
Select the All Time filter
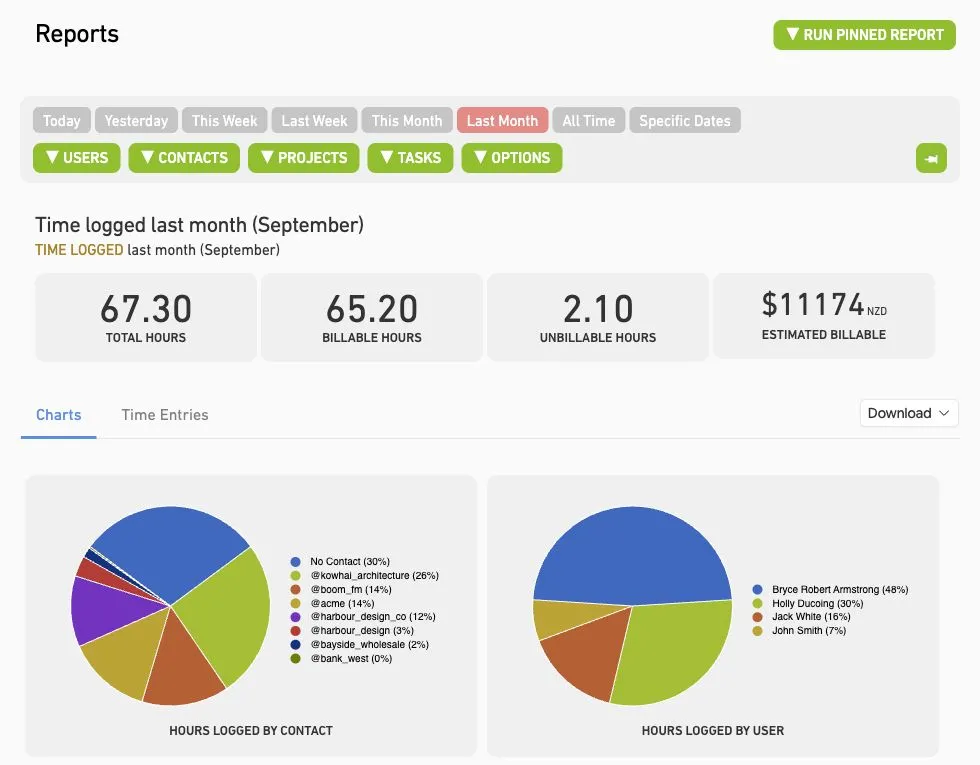[x=589, y=121]
